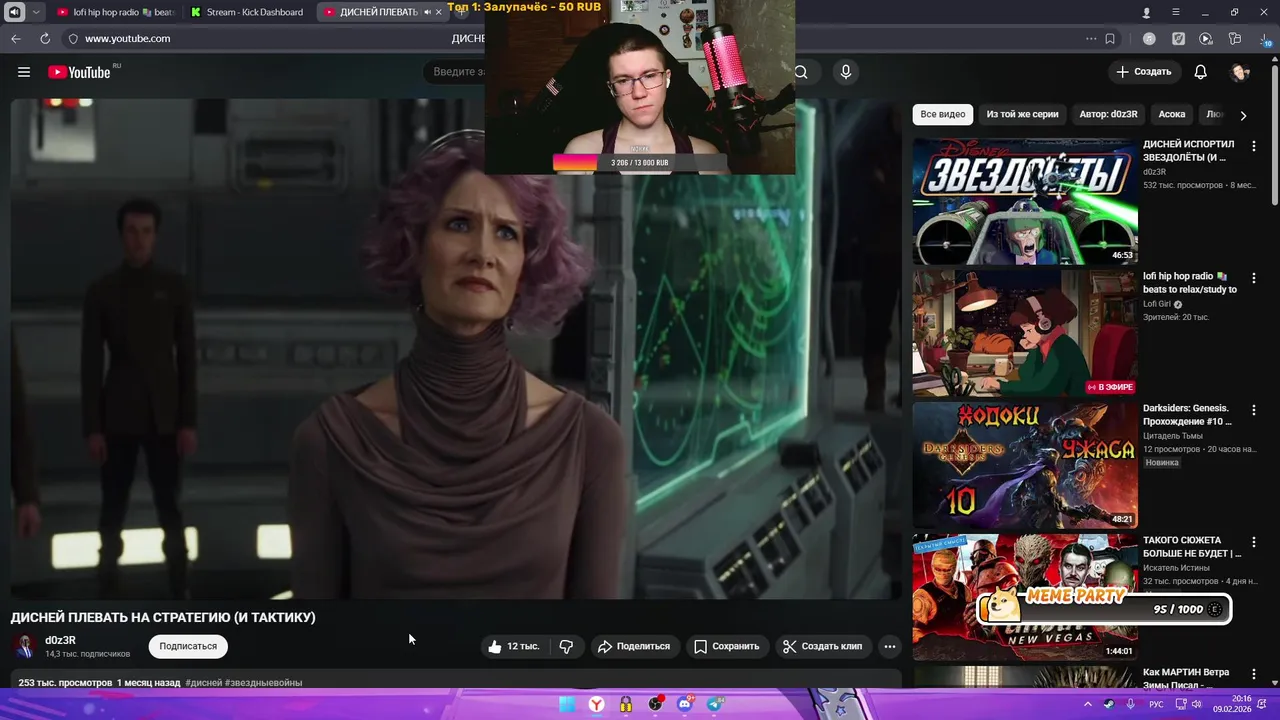Open d0z3R channel avatar

pos(24,646)
